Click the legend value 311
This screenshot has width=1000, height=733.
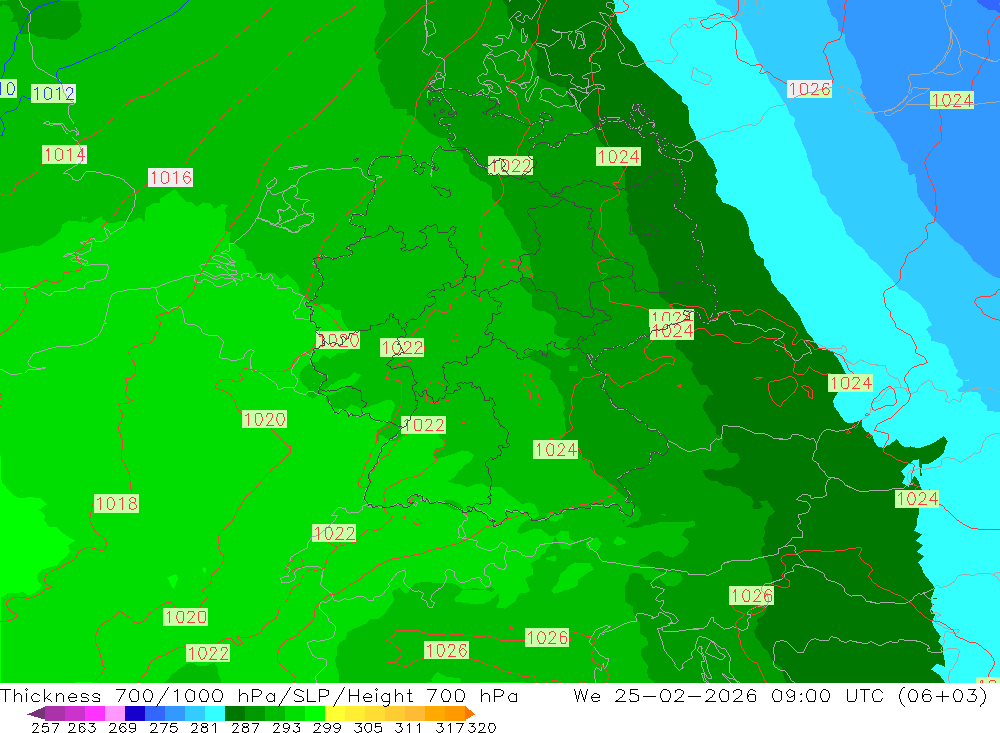(408, 727)
